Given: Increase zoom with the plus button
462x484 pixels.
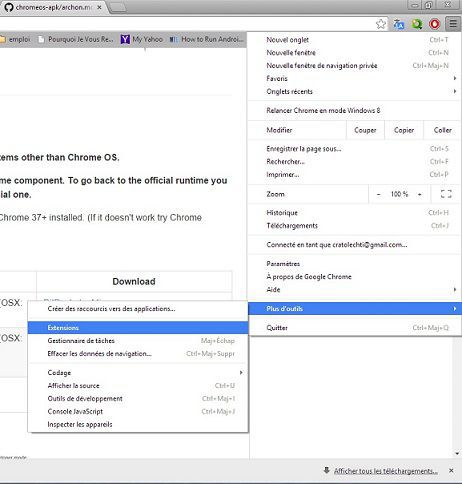Looking at the screenshot, I should (420, 194).
